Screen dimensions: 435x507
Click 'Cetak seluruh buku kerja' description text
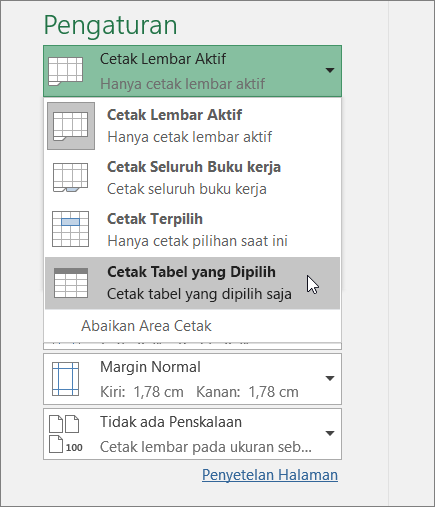187,189
